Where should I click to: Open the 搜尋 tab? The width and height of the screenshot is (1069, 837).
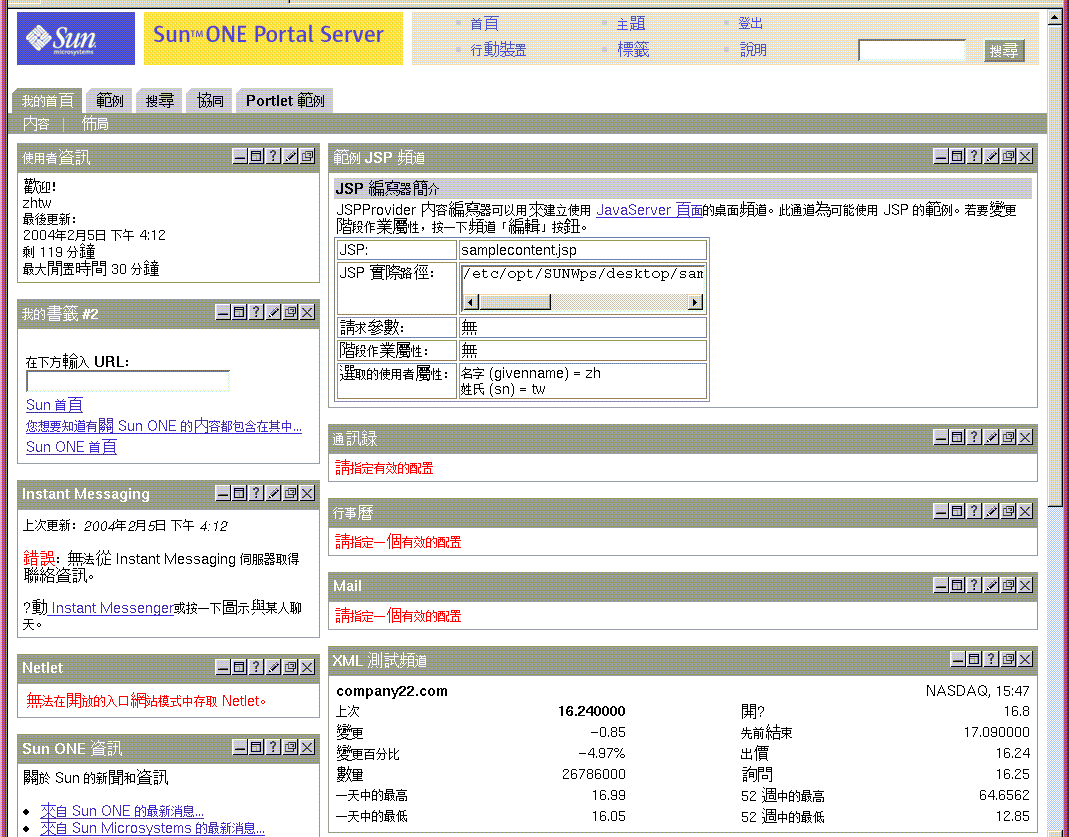pos(160,101)
